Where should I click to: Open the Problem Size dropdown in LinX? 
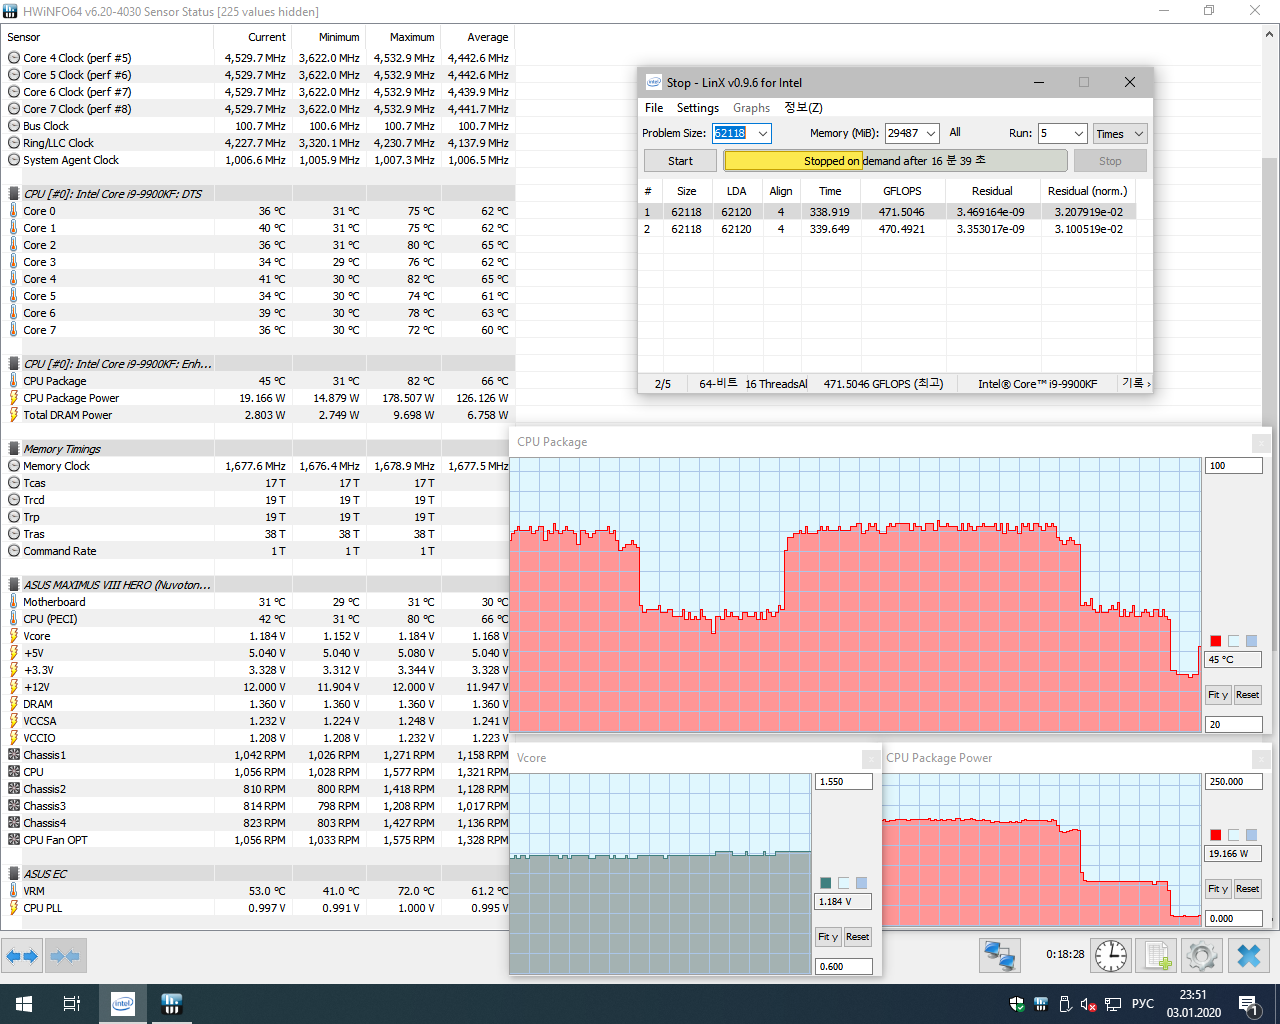(762, 133)
